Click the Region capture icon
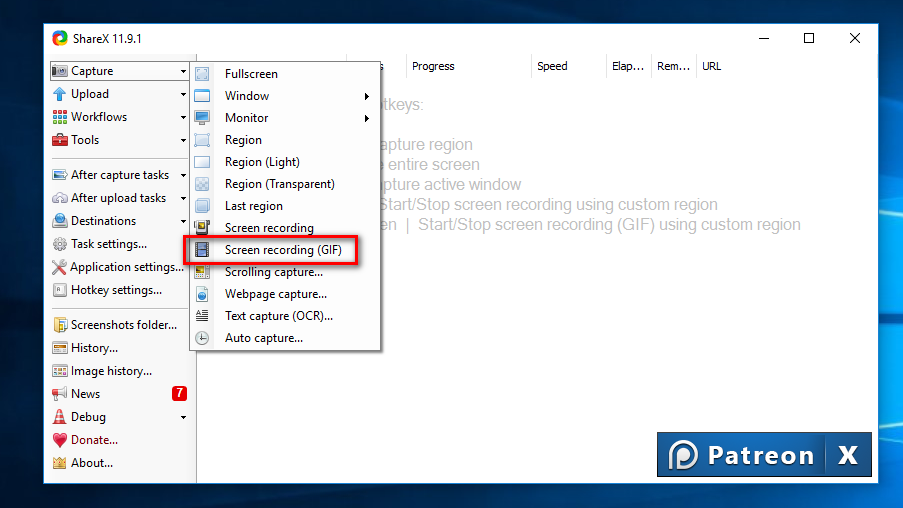The width and height of the screenshot is (903, 508). pyautogui.click(x=202, y=140)
